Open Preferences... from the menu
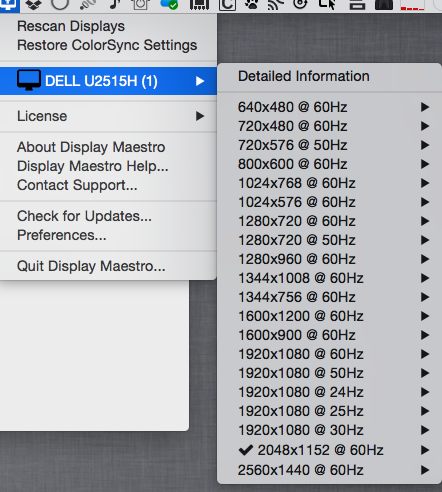This screenshot has height=492, width=442. 108,235
